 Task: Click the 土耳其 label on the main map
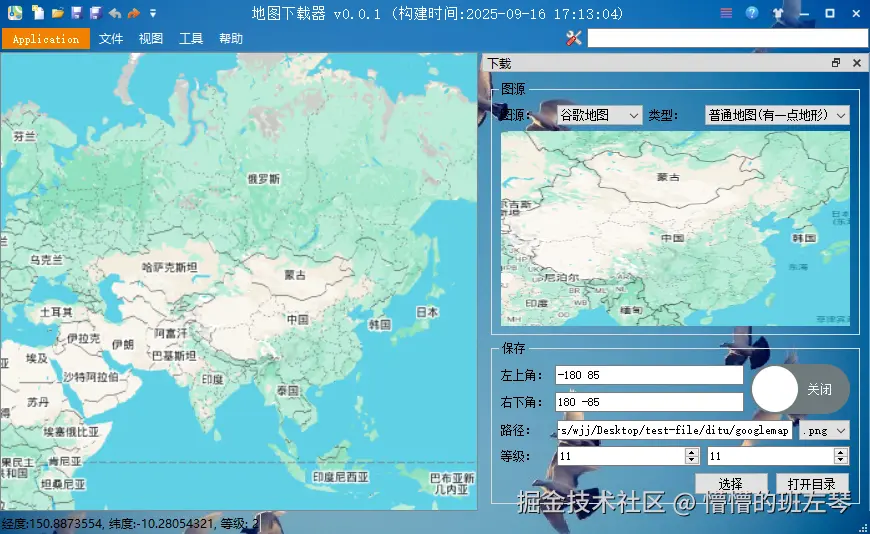point(56,312)
